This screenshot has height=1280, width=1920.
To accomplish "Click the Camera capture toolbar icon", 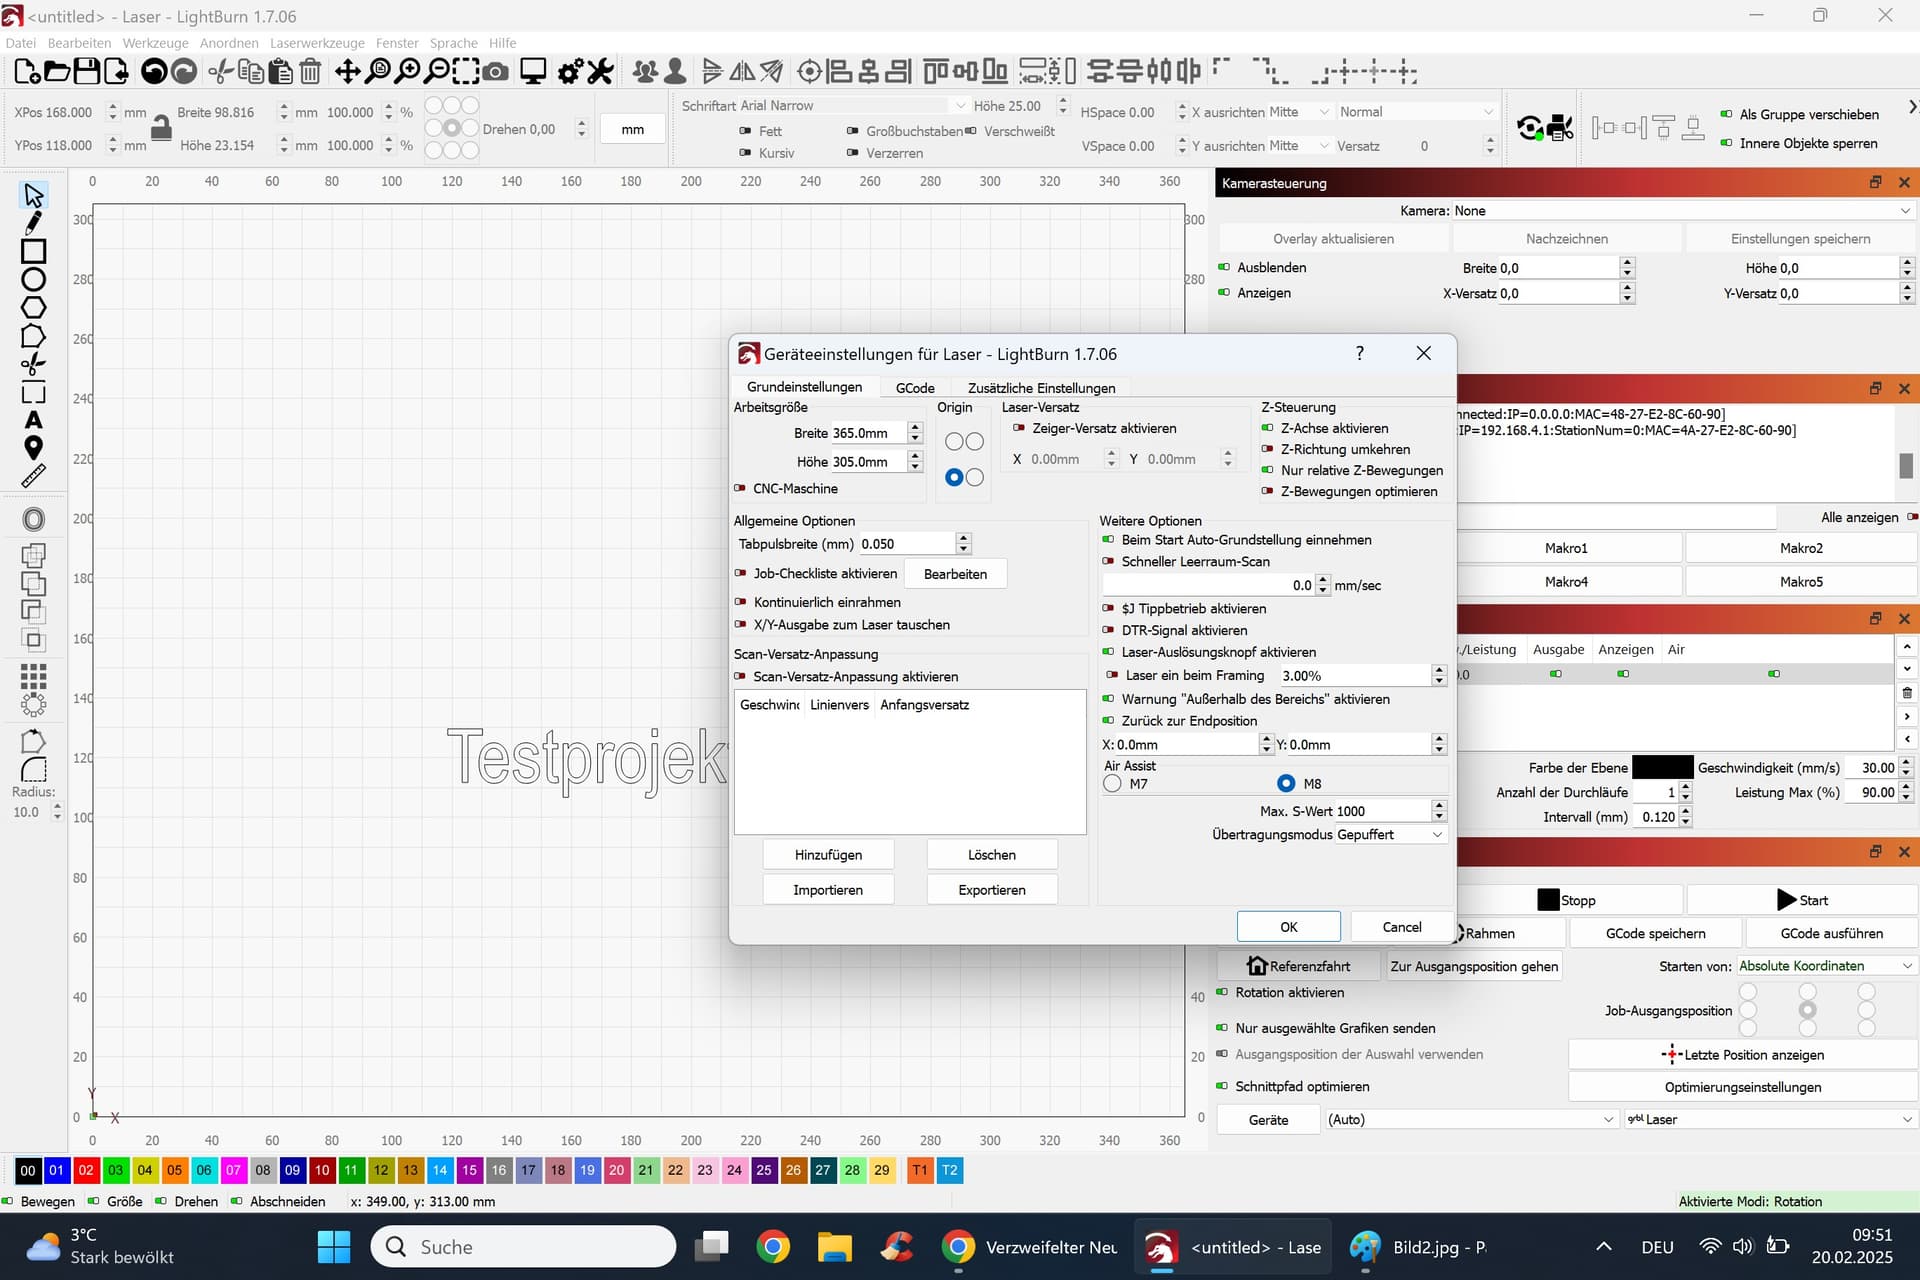I will point(495,72).
